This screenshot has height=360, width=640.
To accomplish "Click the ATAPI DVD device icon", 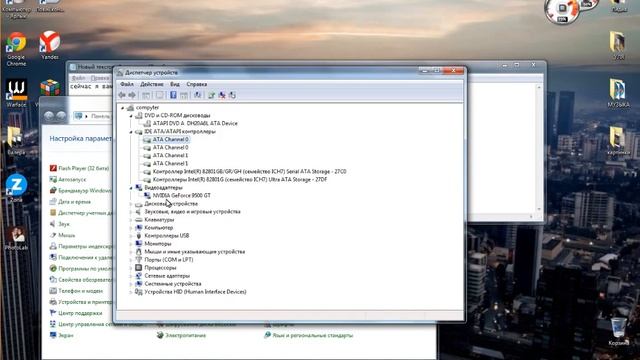I will (x=147, y=123).
